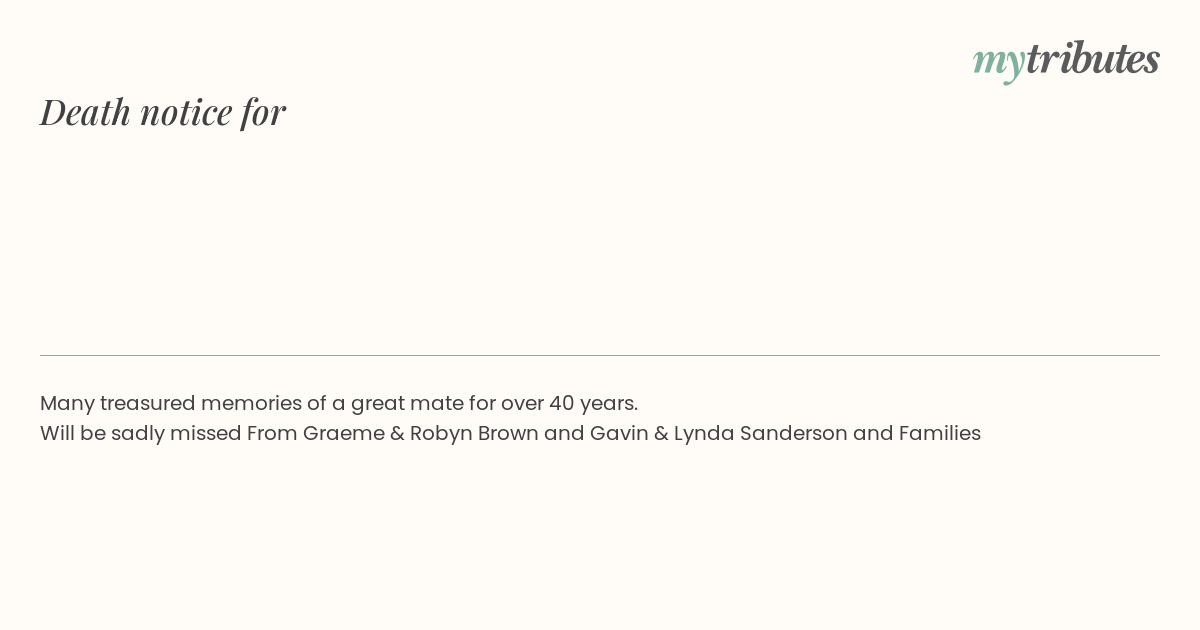This screenshot has width=1200, height=630.
Task: Select the "Death notice for" heading
Action: tap(163, 111)
